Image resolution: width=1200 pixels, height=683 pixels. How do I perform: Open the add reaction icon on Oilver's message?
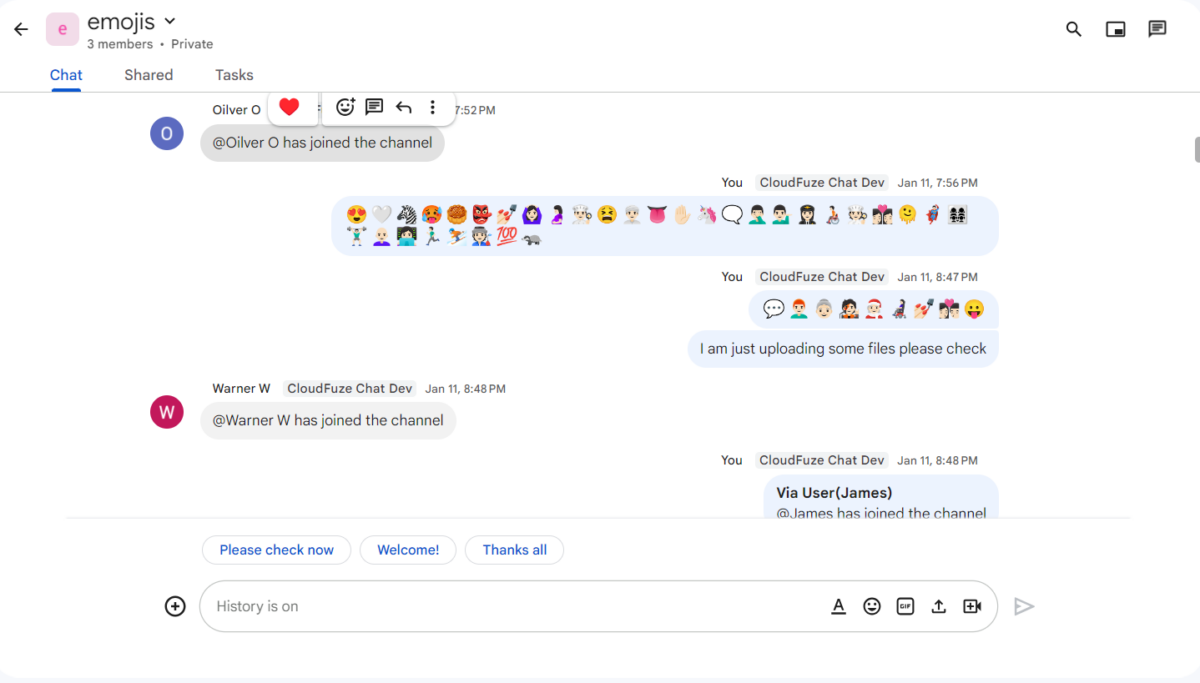[345, 107]
